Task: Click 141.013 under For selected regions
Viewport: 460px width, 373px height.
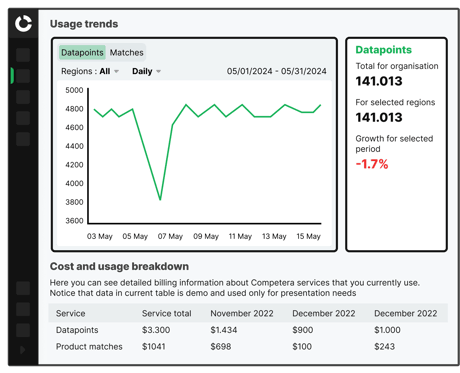Action: pyautogui.click(x=379, y=117)
